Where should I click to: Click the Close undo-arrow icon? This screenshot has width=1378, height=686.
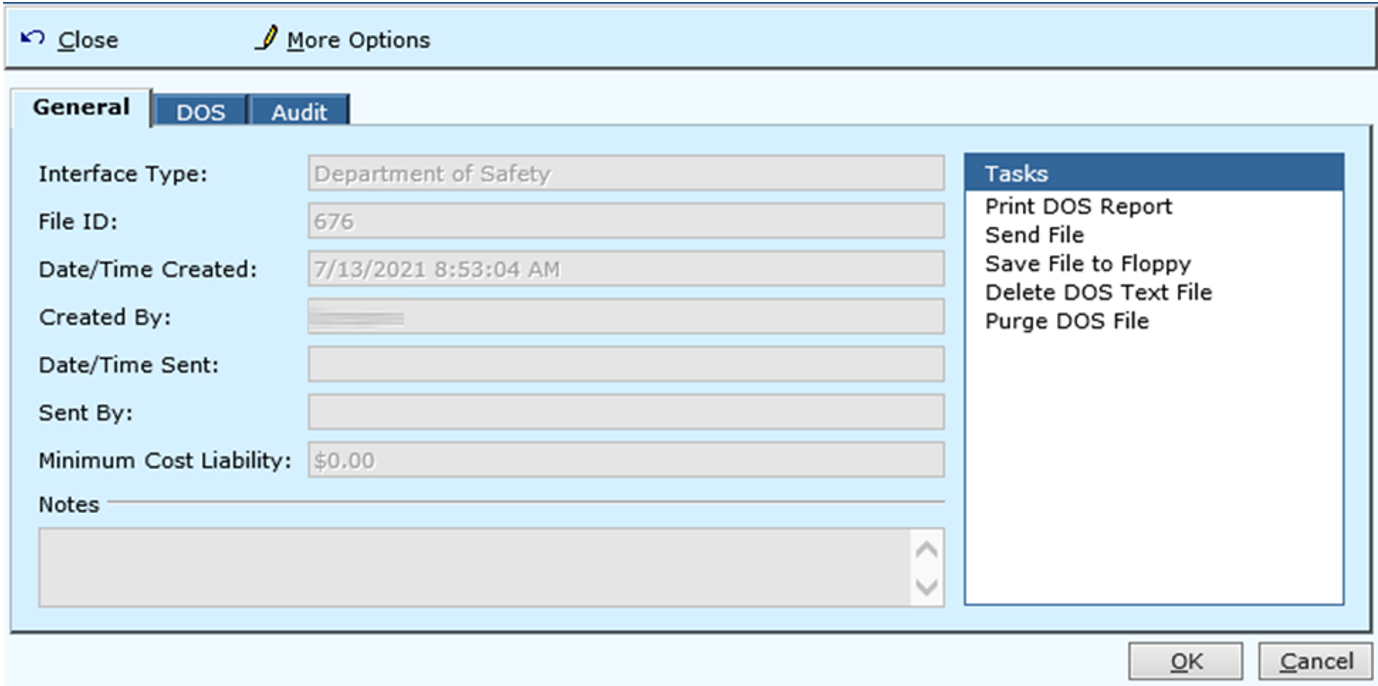pos(31,38)
